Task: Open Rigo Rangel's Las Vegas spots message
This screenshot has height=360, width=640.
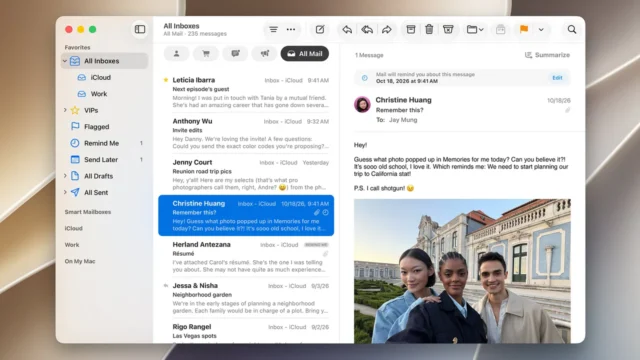Action: 246,331
